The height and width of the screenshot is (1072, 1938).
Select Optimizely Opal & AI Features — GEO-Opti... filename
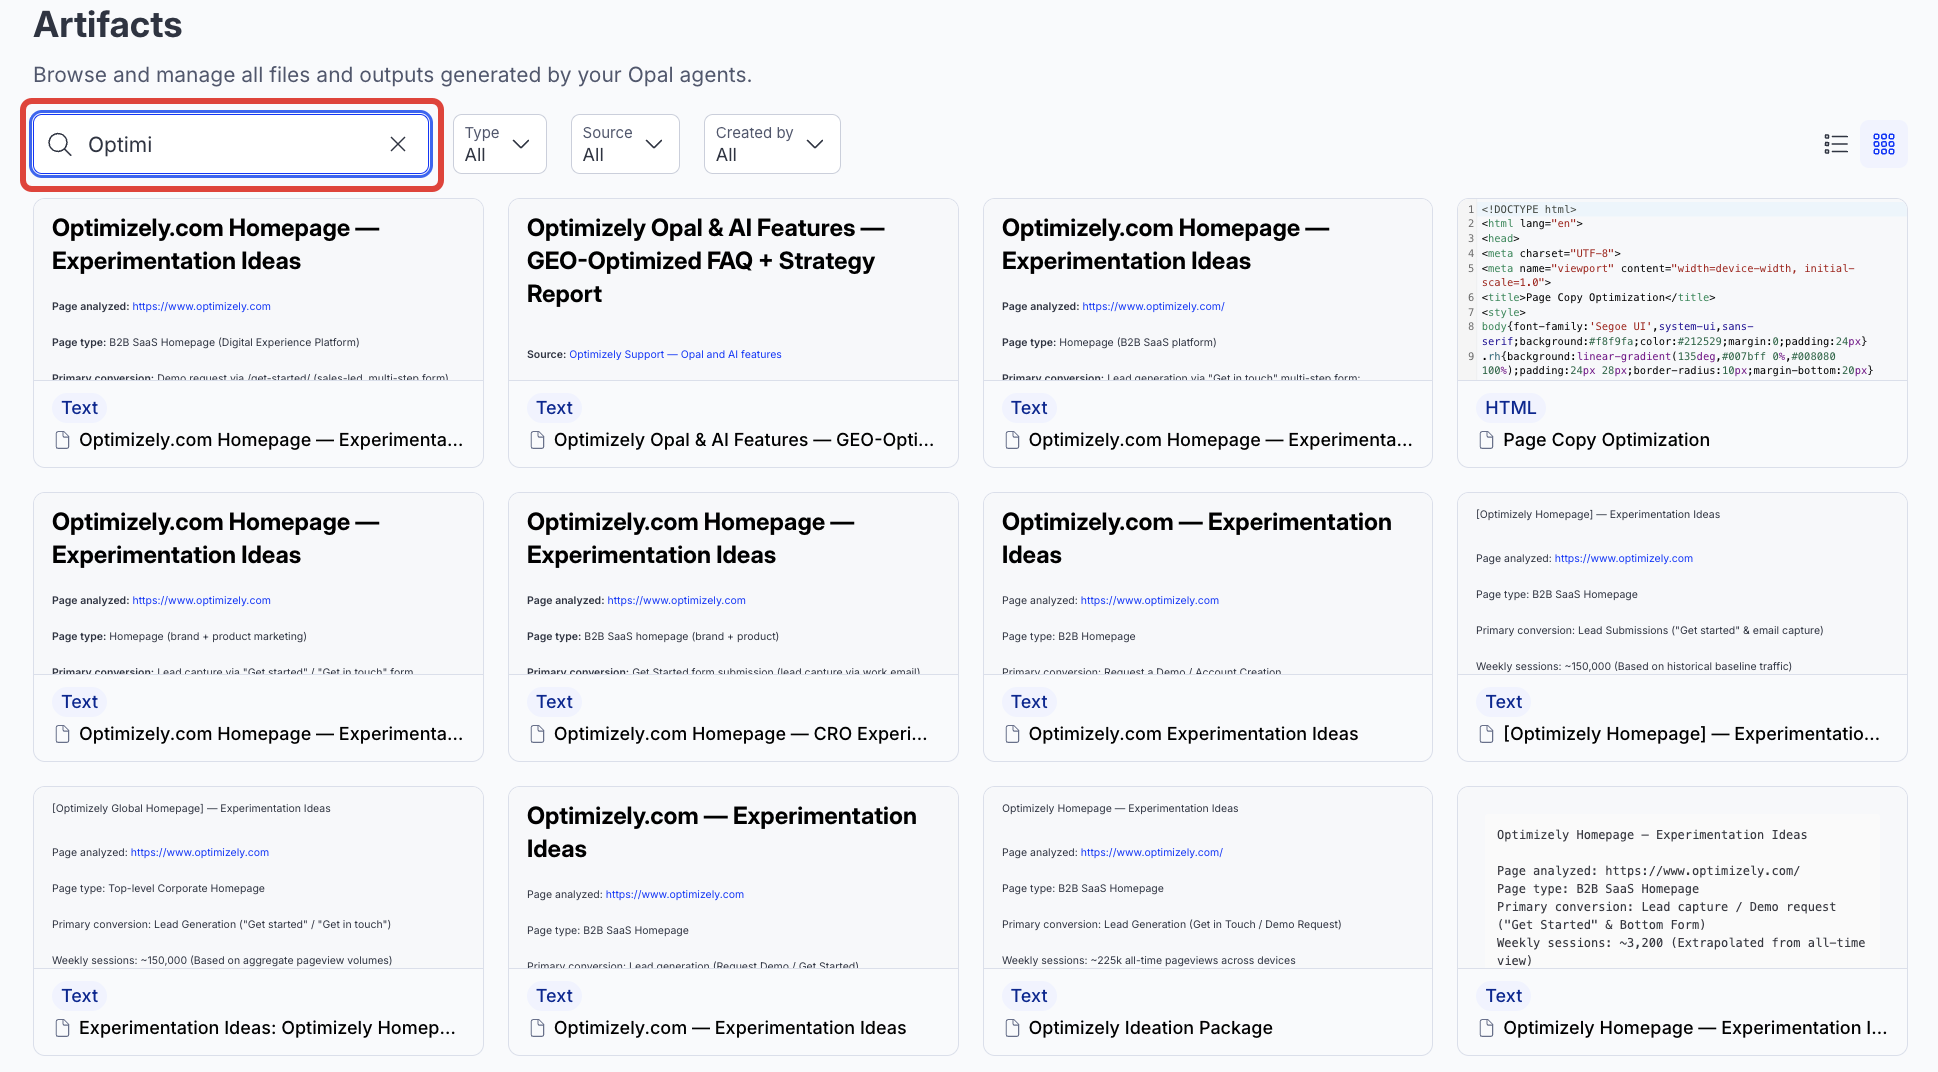pos(744,440)
